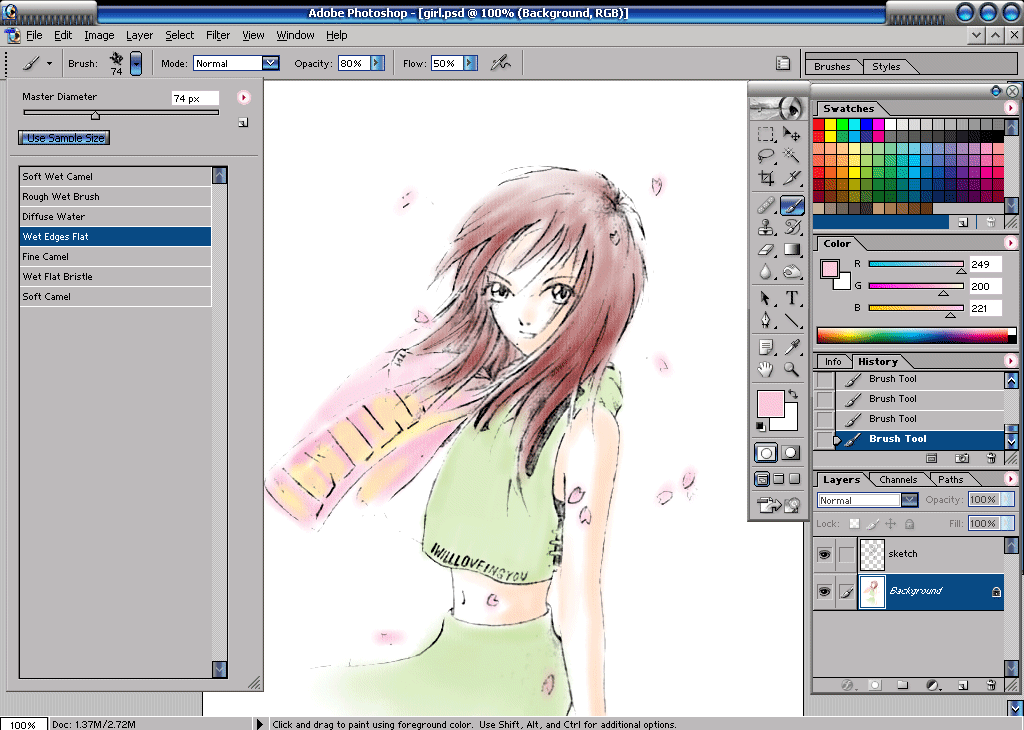Select the Zoom tool in the toolbox
1024x730 pixels.
click(792, 370)
